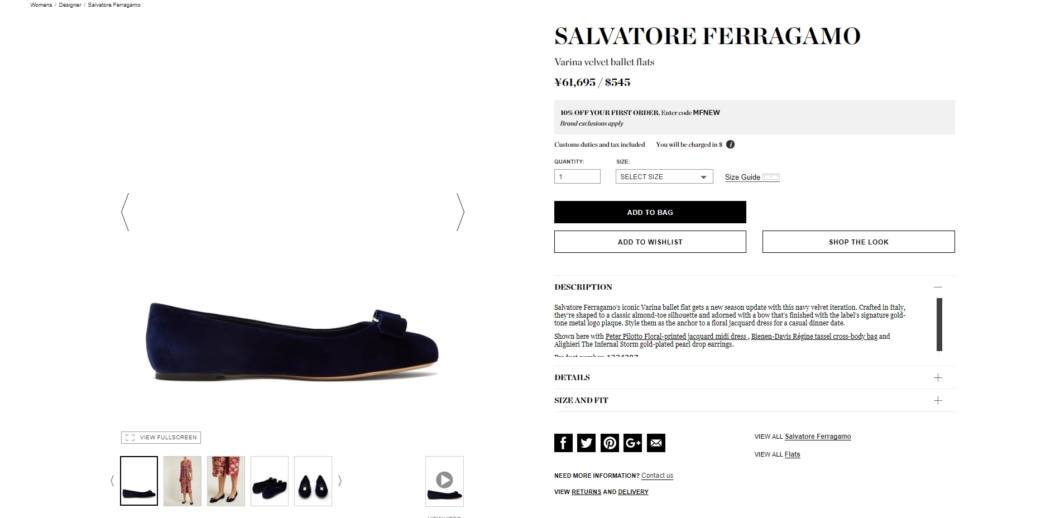Viewport: 1060px width, 518px height.
Task: Share via Google Plus icon
Action: click(x=633, y=443)
